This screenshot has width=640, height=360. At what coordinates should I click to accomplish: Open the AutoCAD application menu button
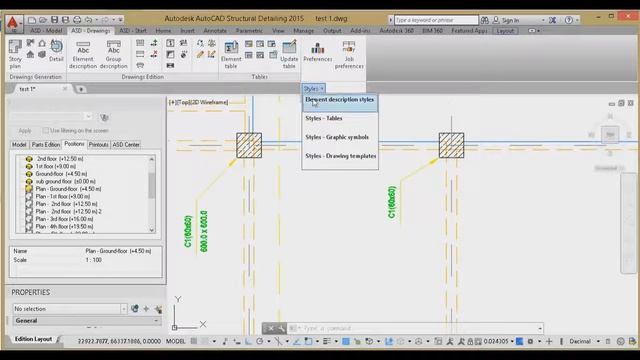(x=13, y=23)
